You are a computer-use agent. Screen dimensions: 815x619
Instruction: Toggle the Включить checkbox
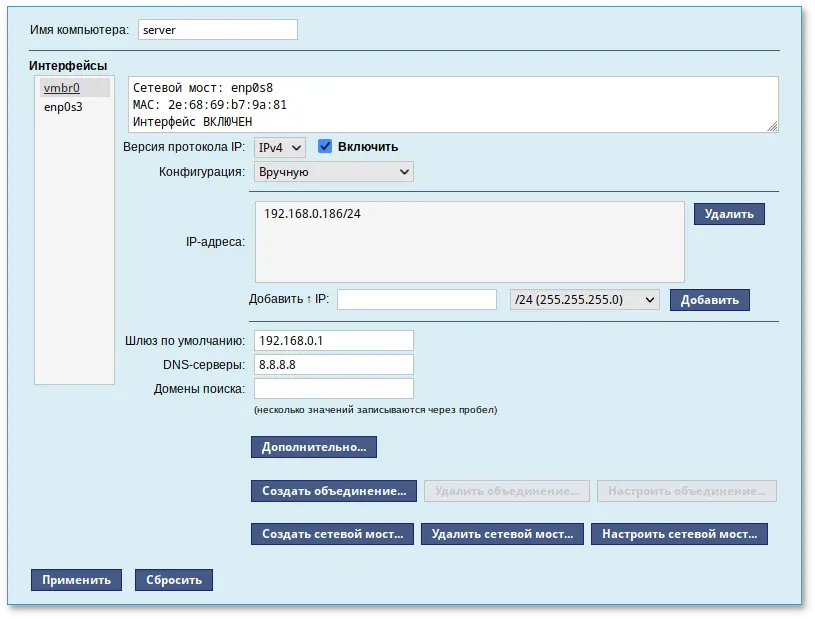[x=324, y=146]
